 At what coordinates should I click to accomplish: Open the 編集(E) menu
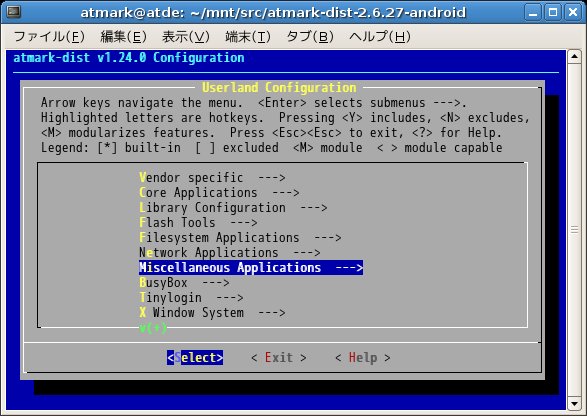[x=124, y=37]
